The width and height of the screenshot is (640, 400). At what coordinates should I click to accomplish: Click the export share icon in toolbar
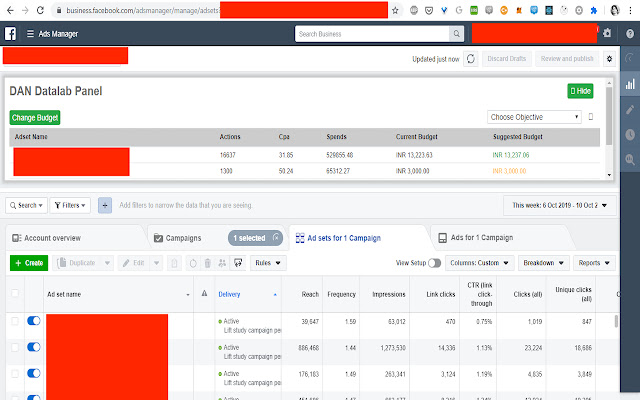(x=238, y=263)
